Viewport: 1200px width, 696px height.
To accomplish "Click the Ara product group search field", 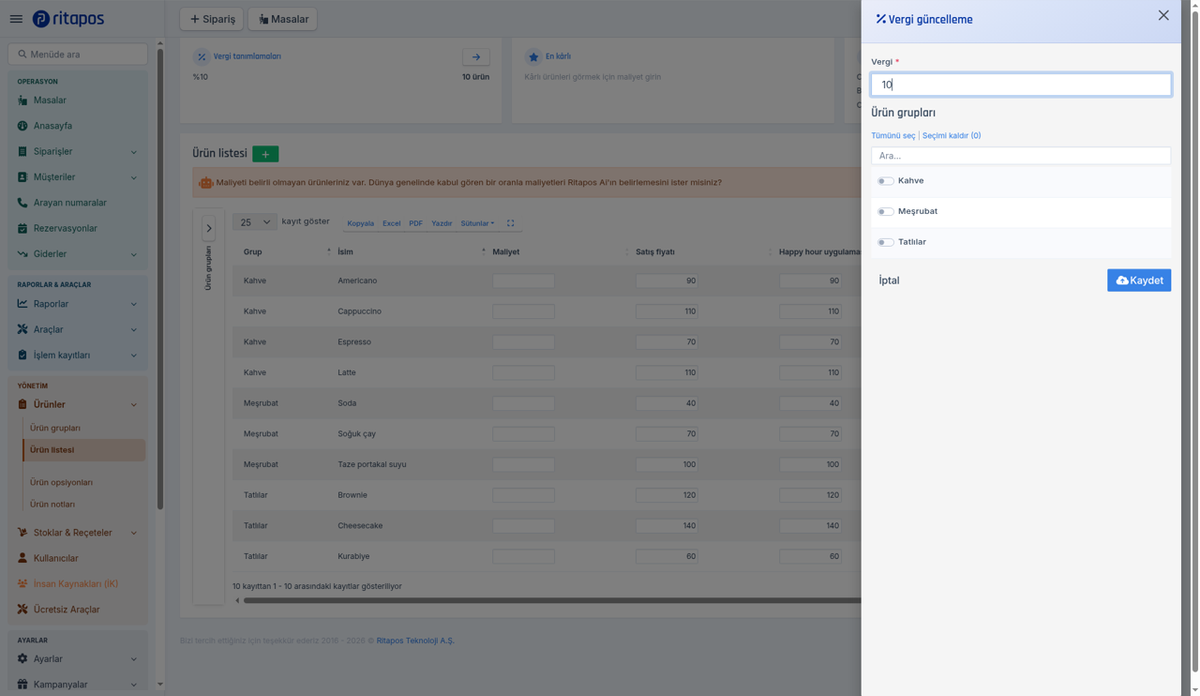I will [1021, 156].
